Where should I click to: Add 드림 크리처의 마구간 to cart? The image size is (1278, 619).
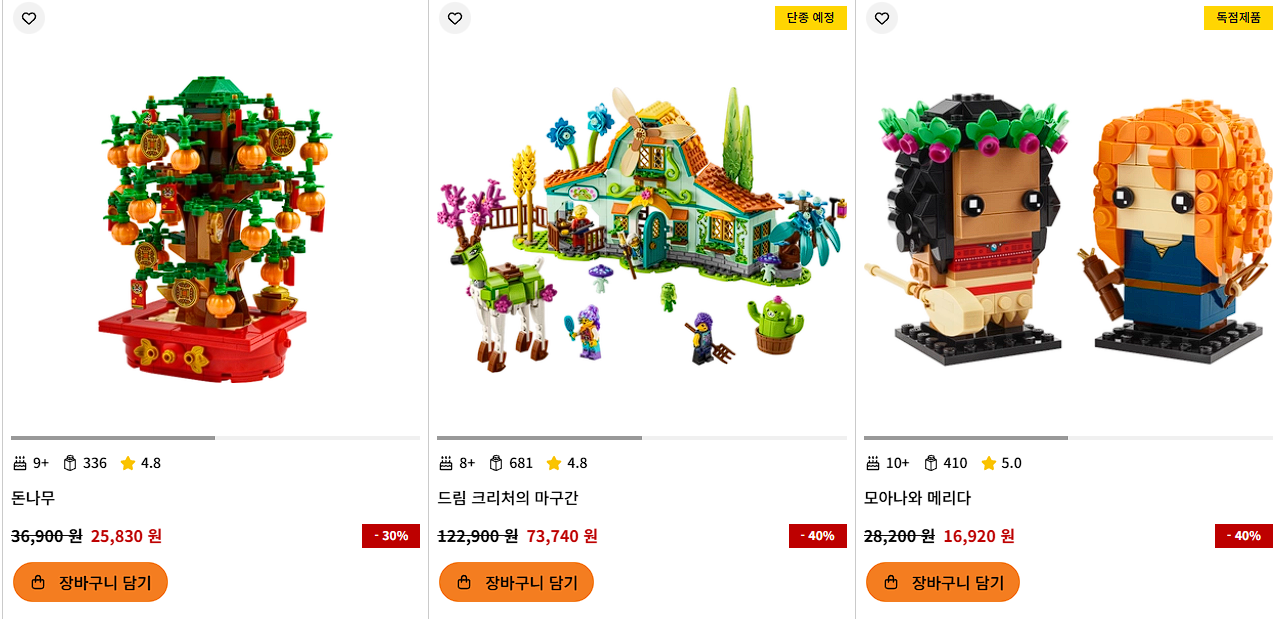pyautogui.click(x=516, y=582)
